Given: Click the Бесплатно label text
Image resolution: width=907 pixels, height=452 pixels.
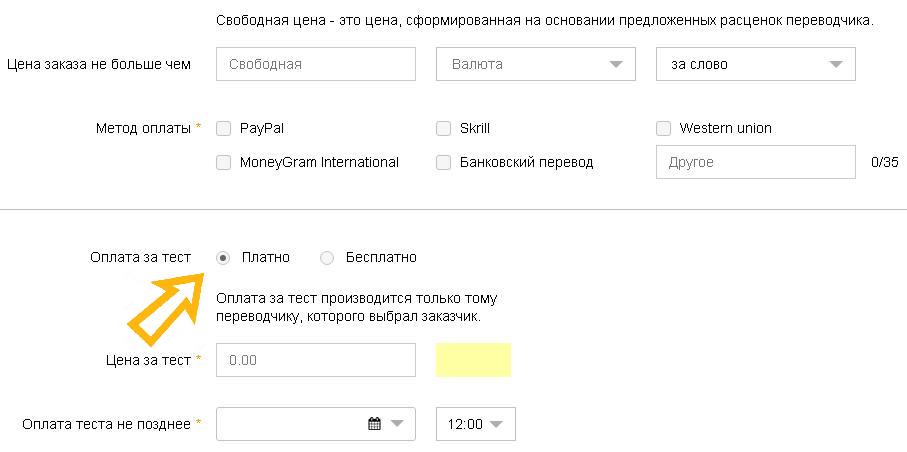Looking at the screenshot, I should click(381, 257).
